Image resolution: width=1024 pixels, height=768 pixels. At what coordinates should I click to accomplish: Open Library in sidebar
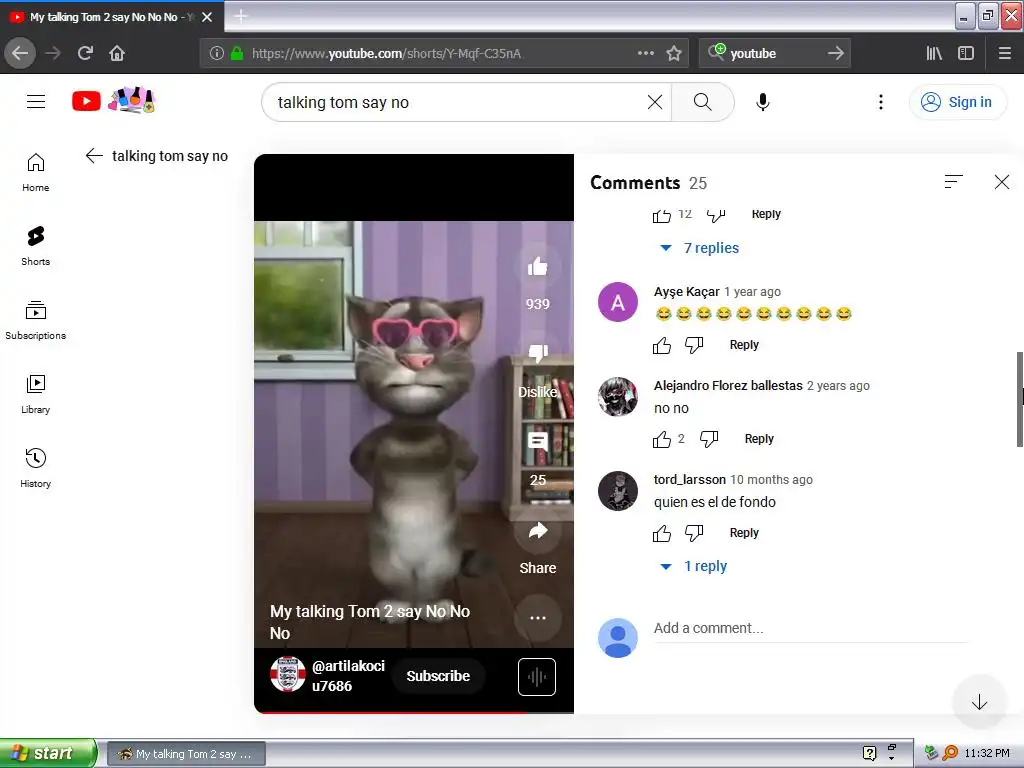point(36,394)
